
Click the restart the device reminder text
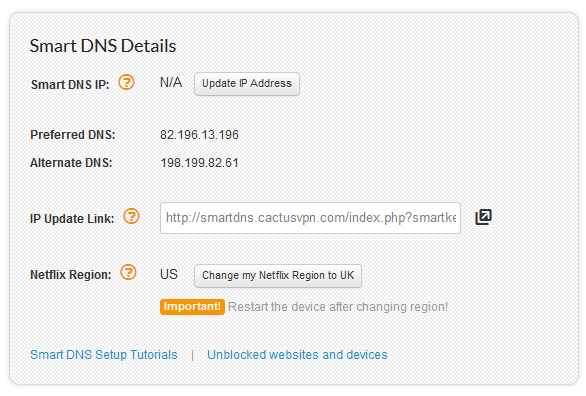coord(338,307)
